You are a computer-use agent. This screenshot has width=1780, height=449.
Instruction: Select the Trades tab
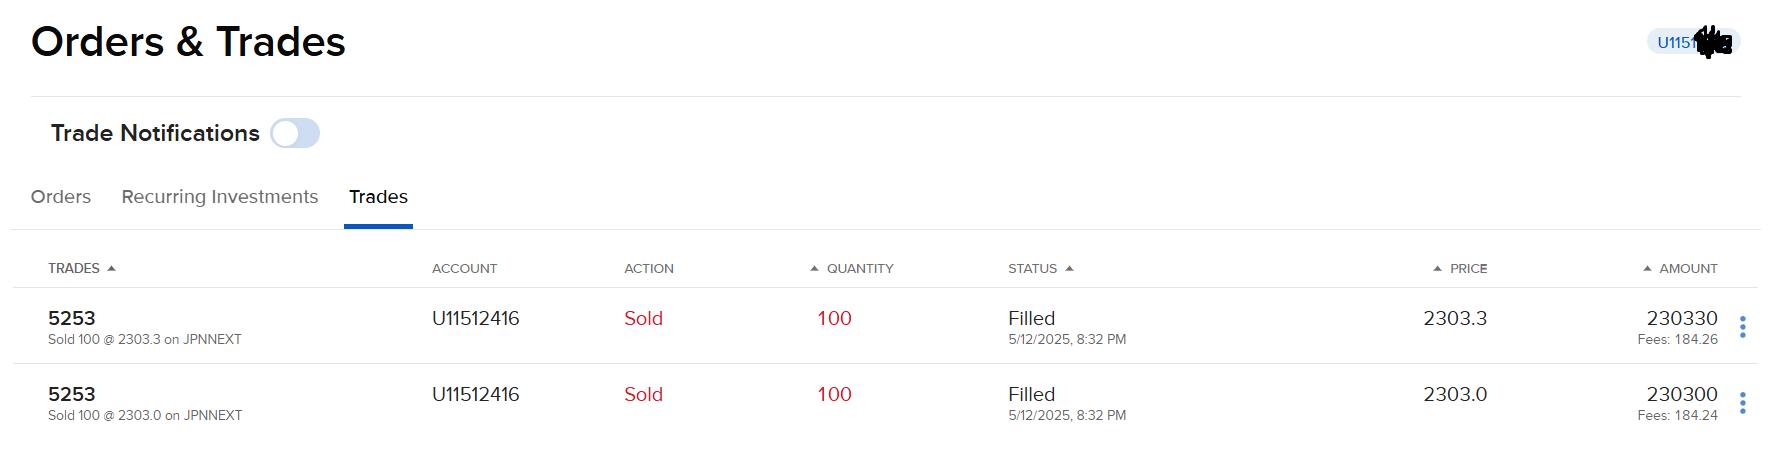(378, 197)
